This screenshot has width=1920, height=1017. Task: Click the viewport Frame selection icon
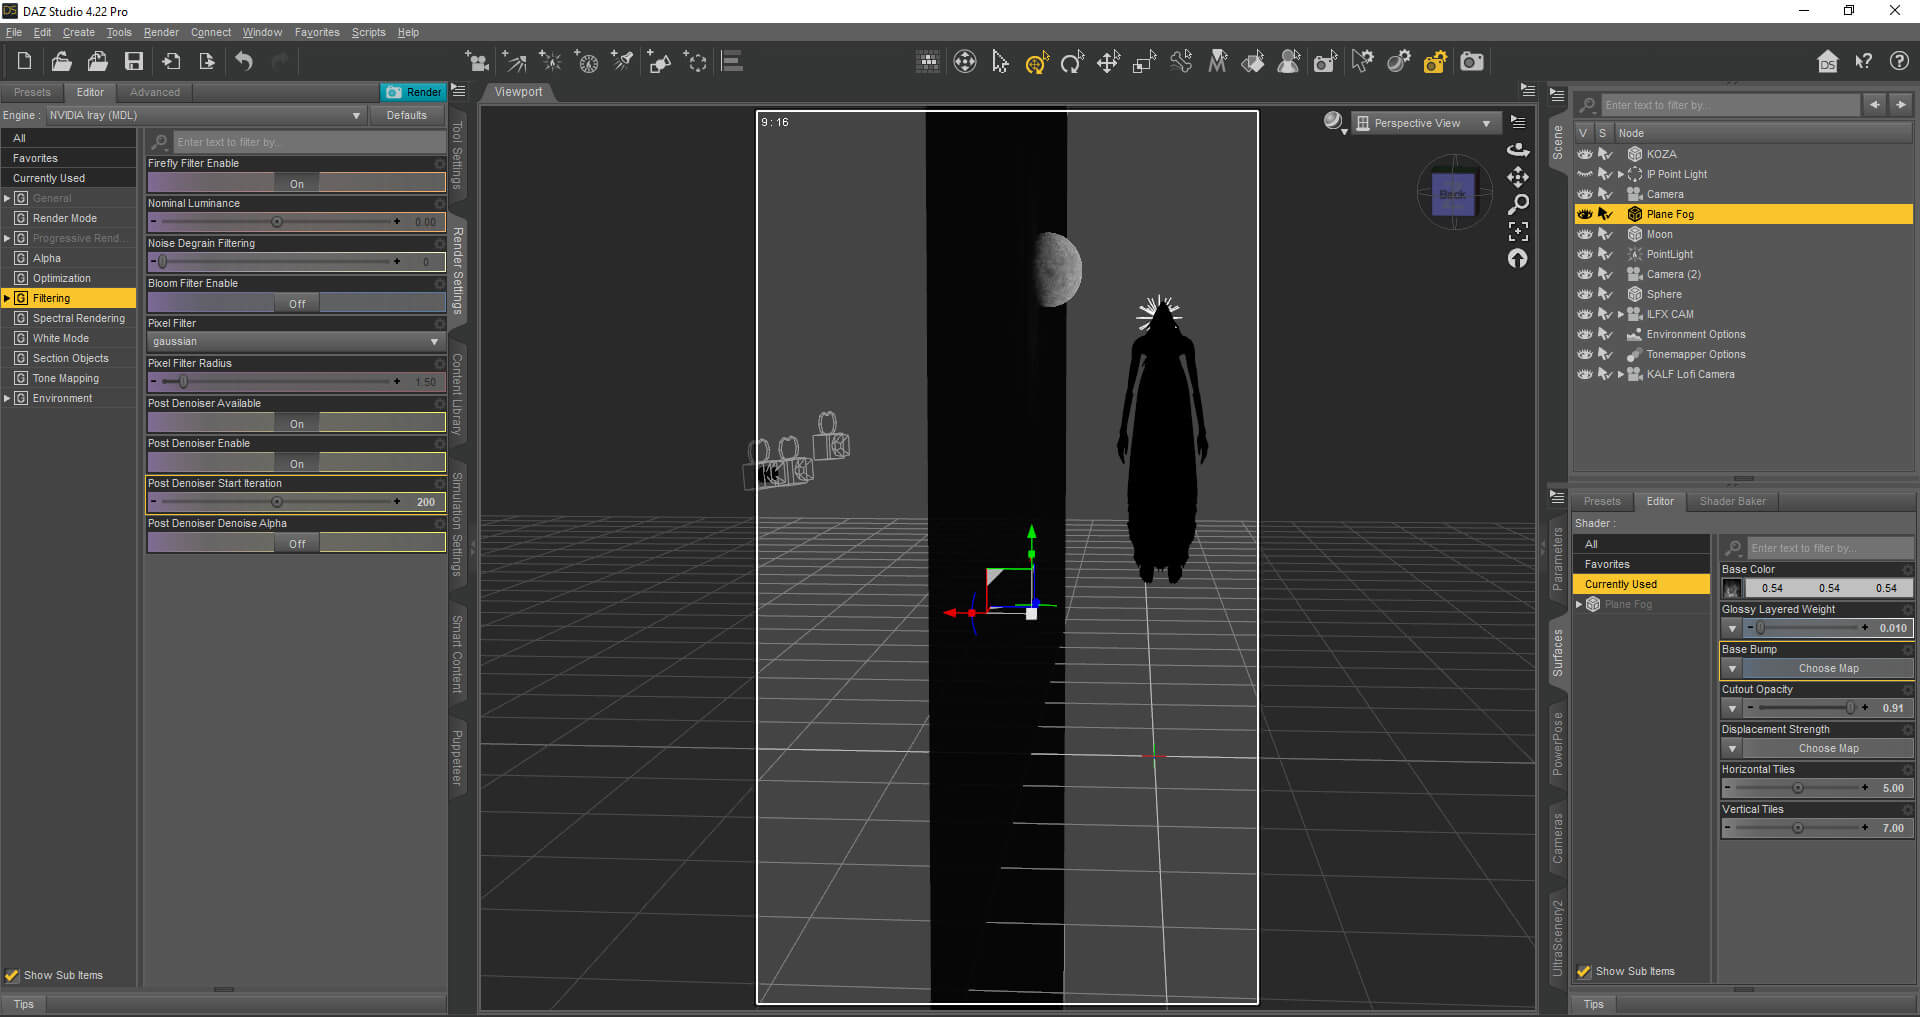1518,232
